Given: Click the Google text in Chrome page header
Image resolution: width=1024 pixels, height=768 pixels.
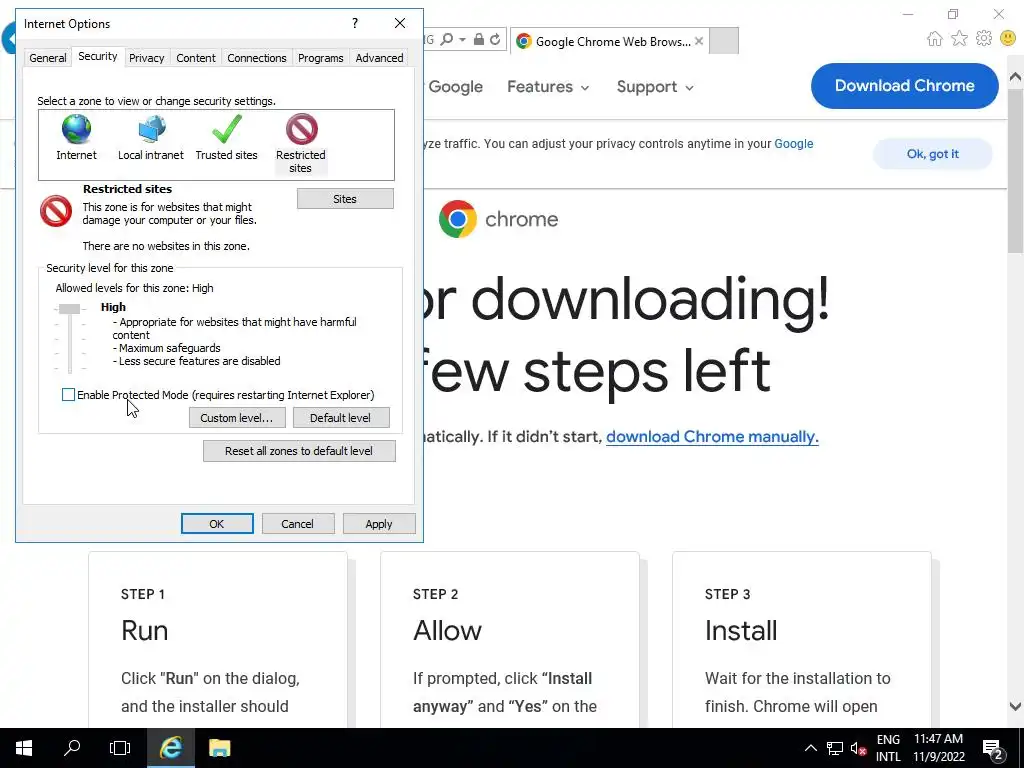Looking at the screenshot, I should pyautogui.click(x=455, y=87).
